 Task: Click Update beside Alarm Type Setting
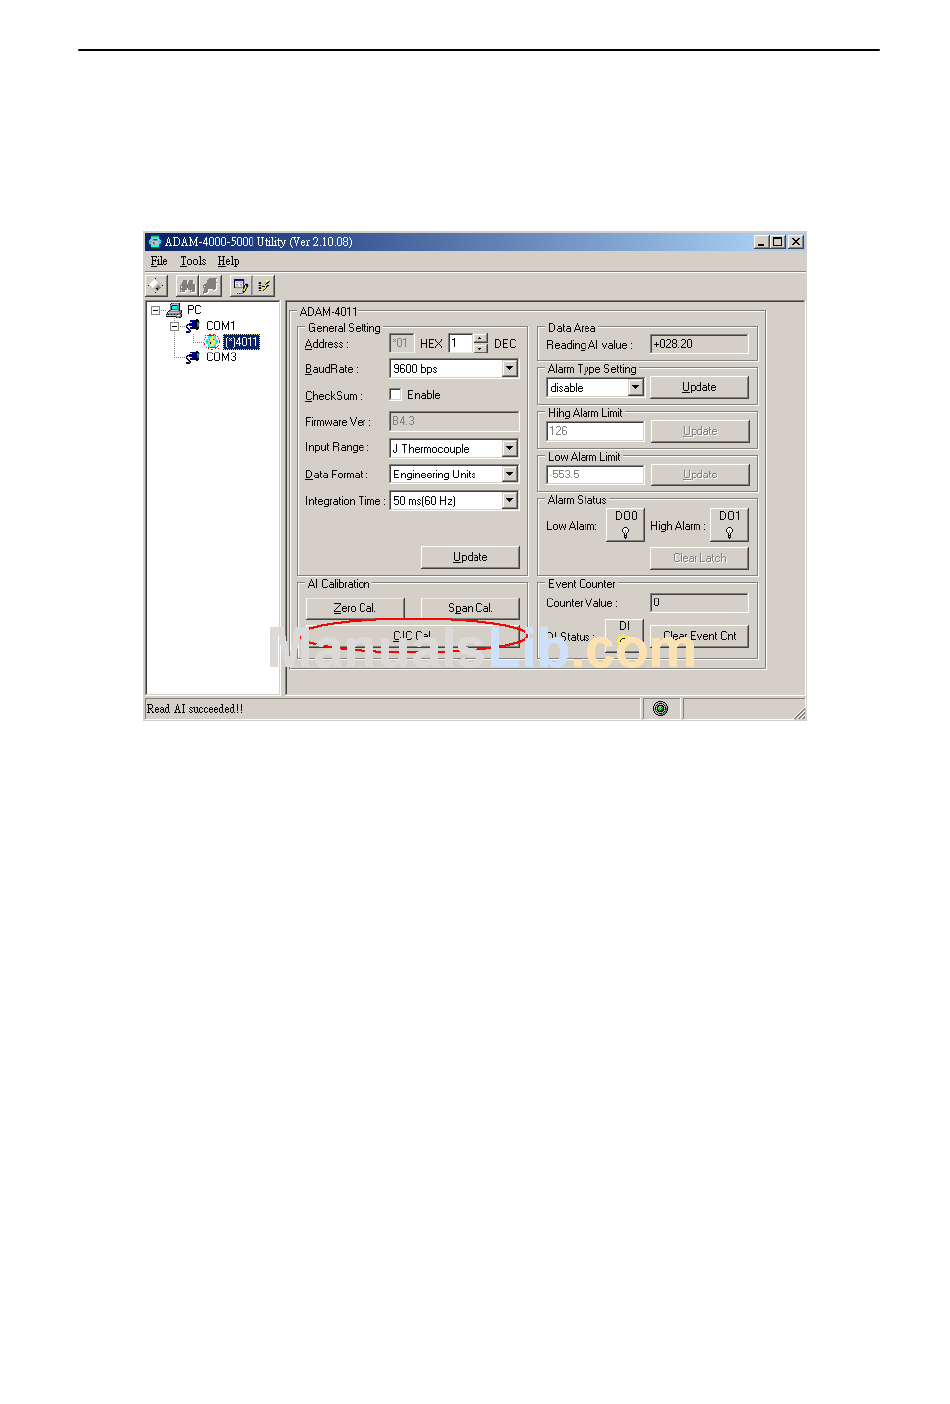tap(699, 387)
